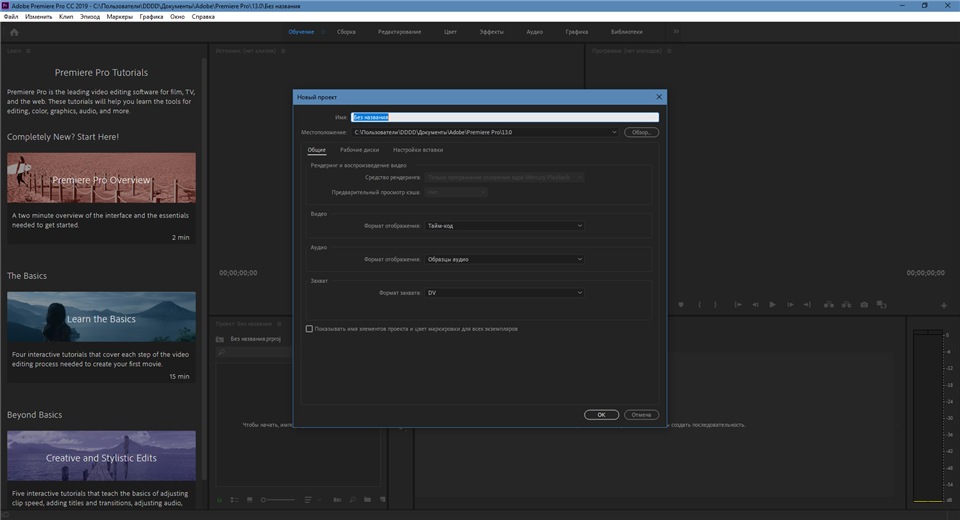Enable the 'Показывать имя элементов проекта' checkbox

coord(309,329)
